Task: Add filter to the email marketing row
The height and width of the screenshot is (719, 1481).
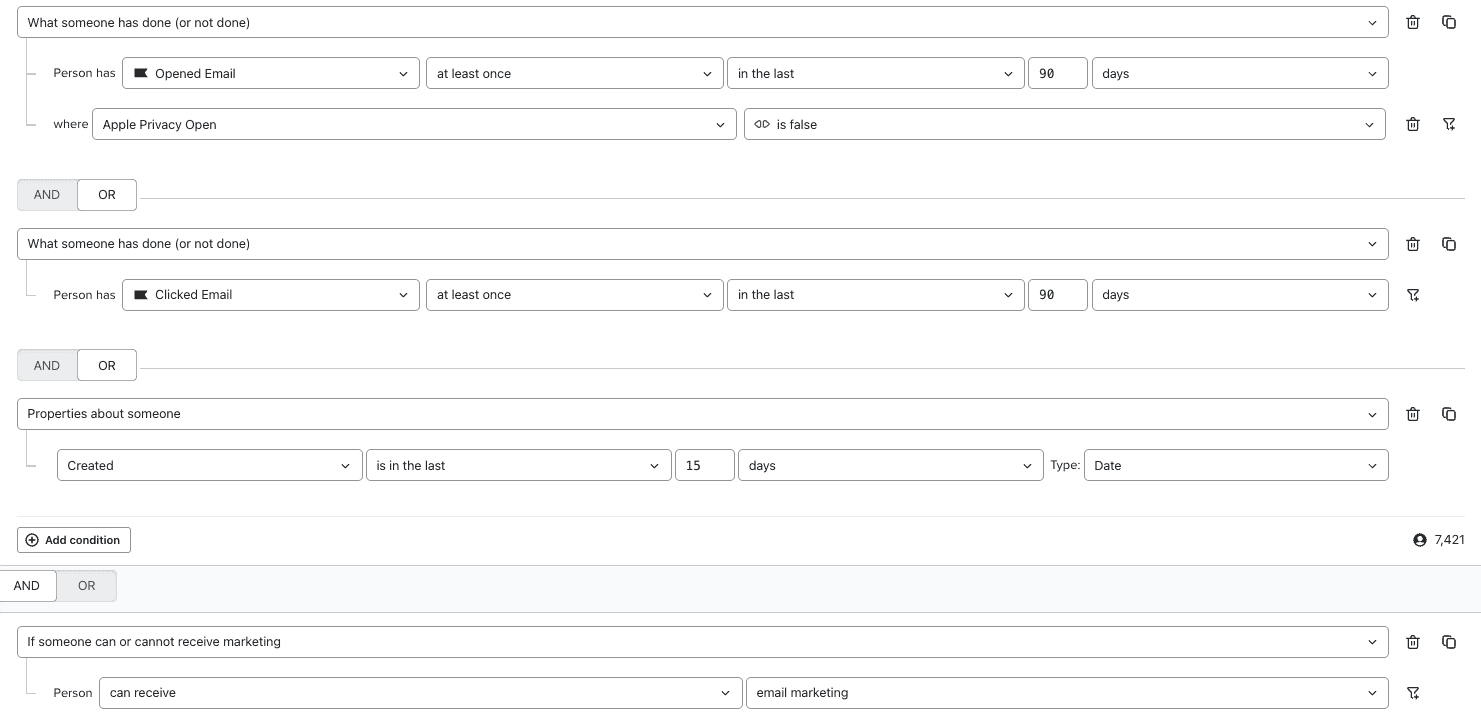Action: pyautogui.click(x=1413, y=692)
